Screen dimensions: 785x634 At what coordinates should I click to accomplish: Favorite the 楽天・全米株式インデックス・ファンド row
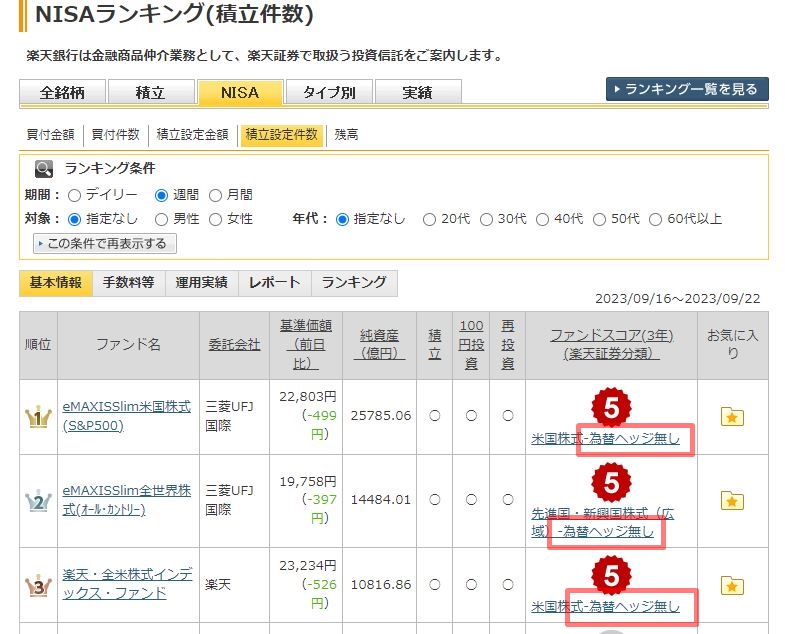732,586
